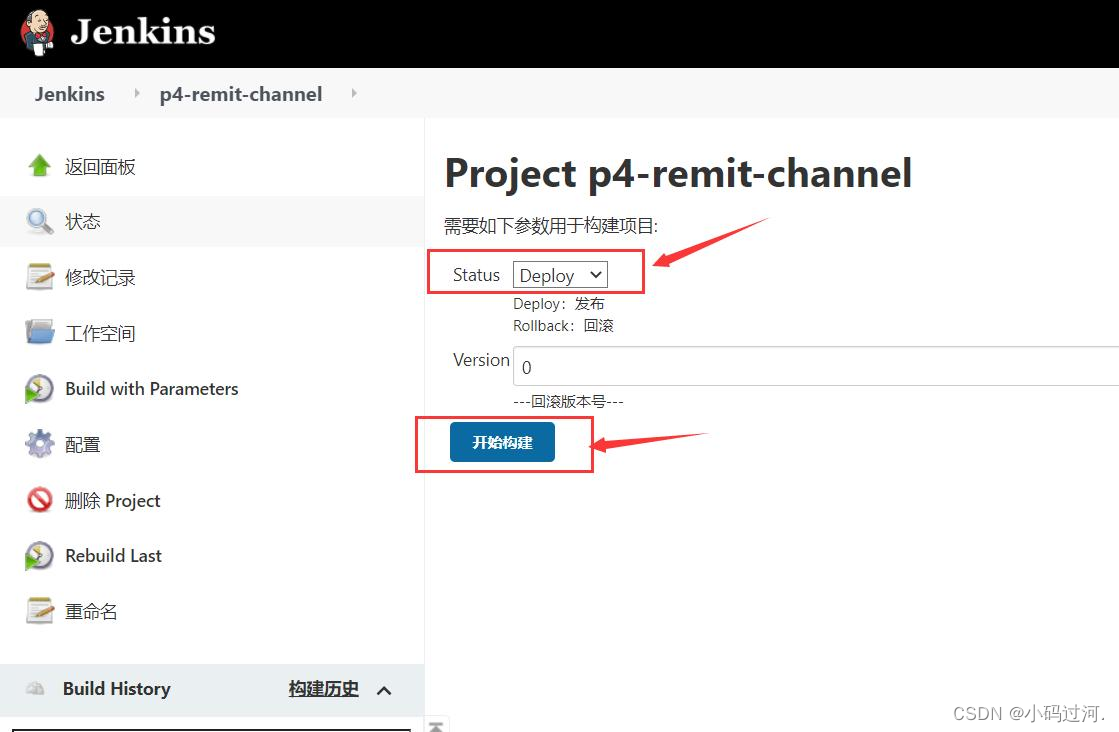Open the Status dropdown showing Deploy
The image size is (1119, 732).
(x=559, y=274)
